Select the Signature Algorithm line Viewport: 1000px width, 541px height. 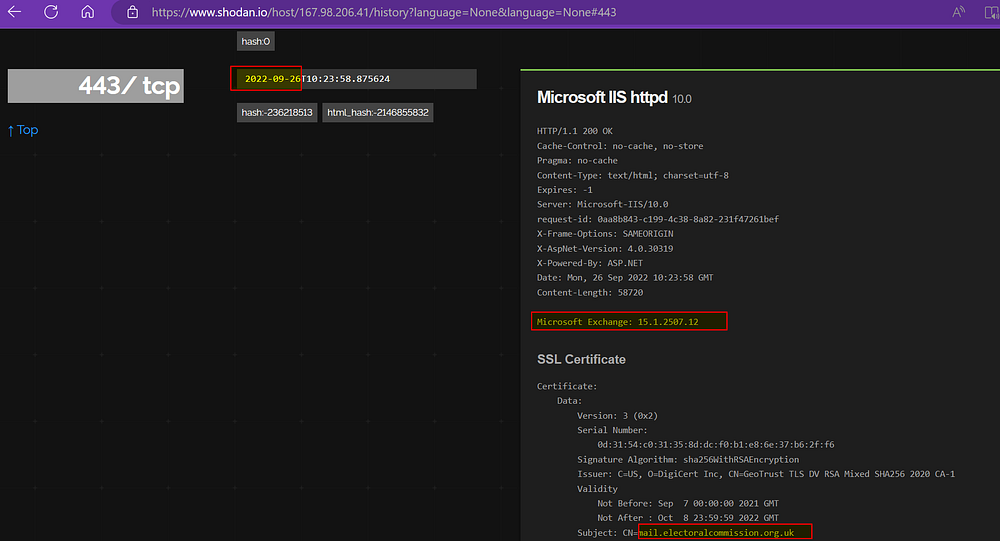pos(688,460)
